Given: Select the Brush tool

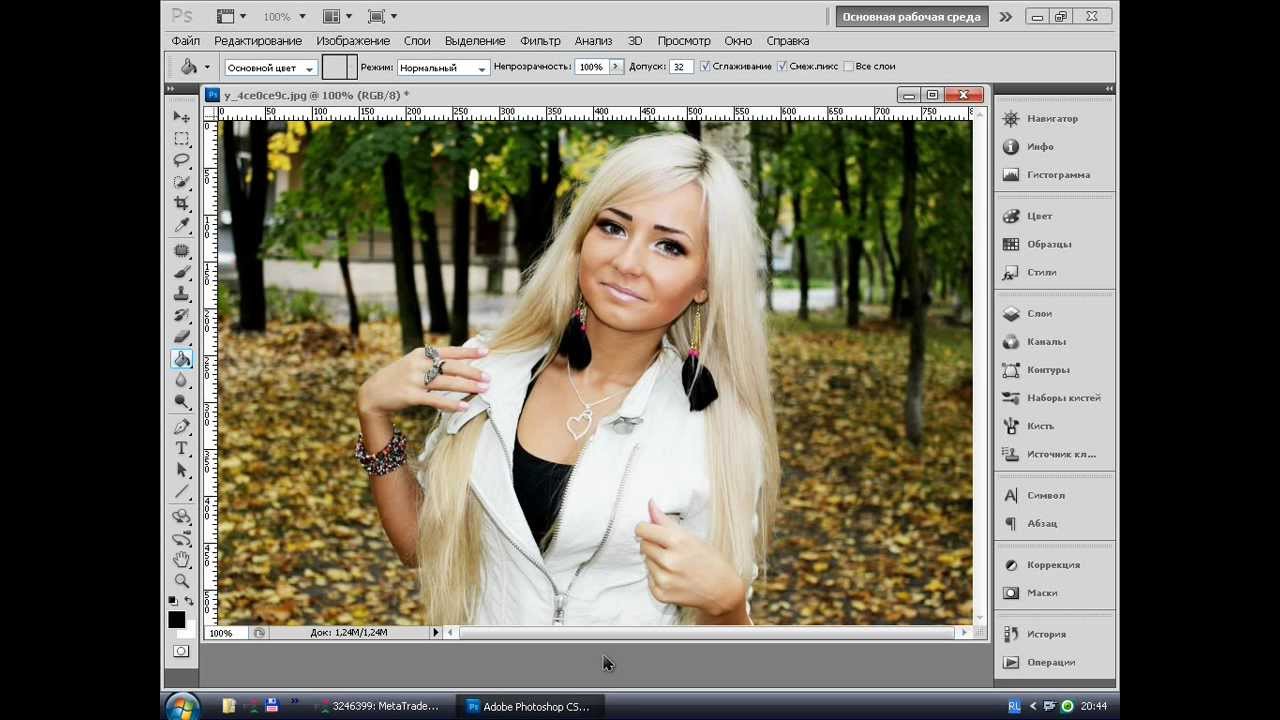Looking at the screenshot, I should click(181, 272).
